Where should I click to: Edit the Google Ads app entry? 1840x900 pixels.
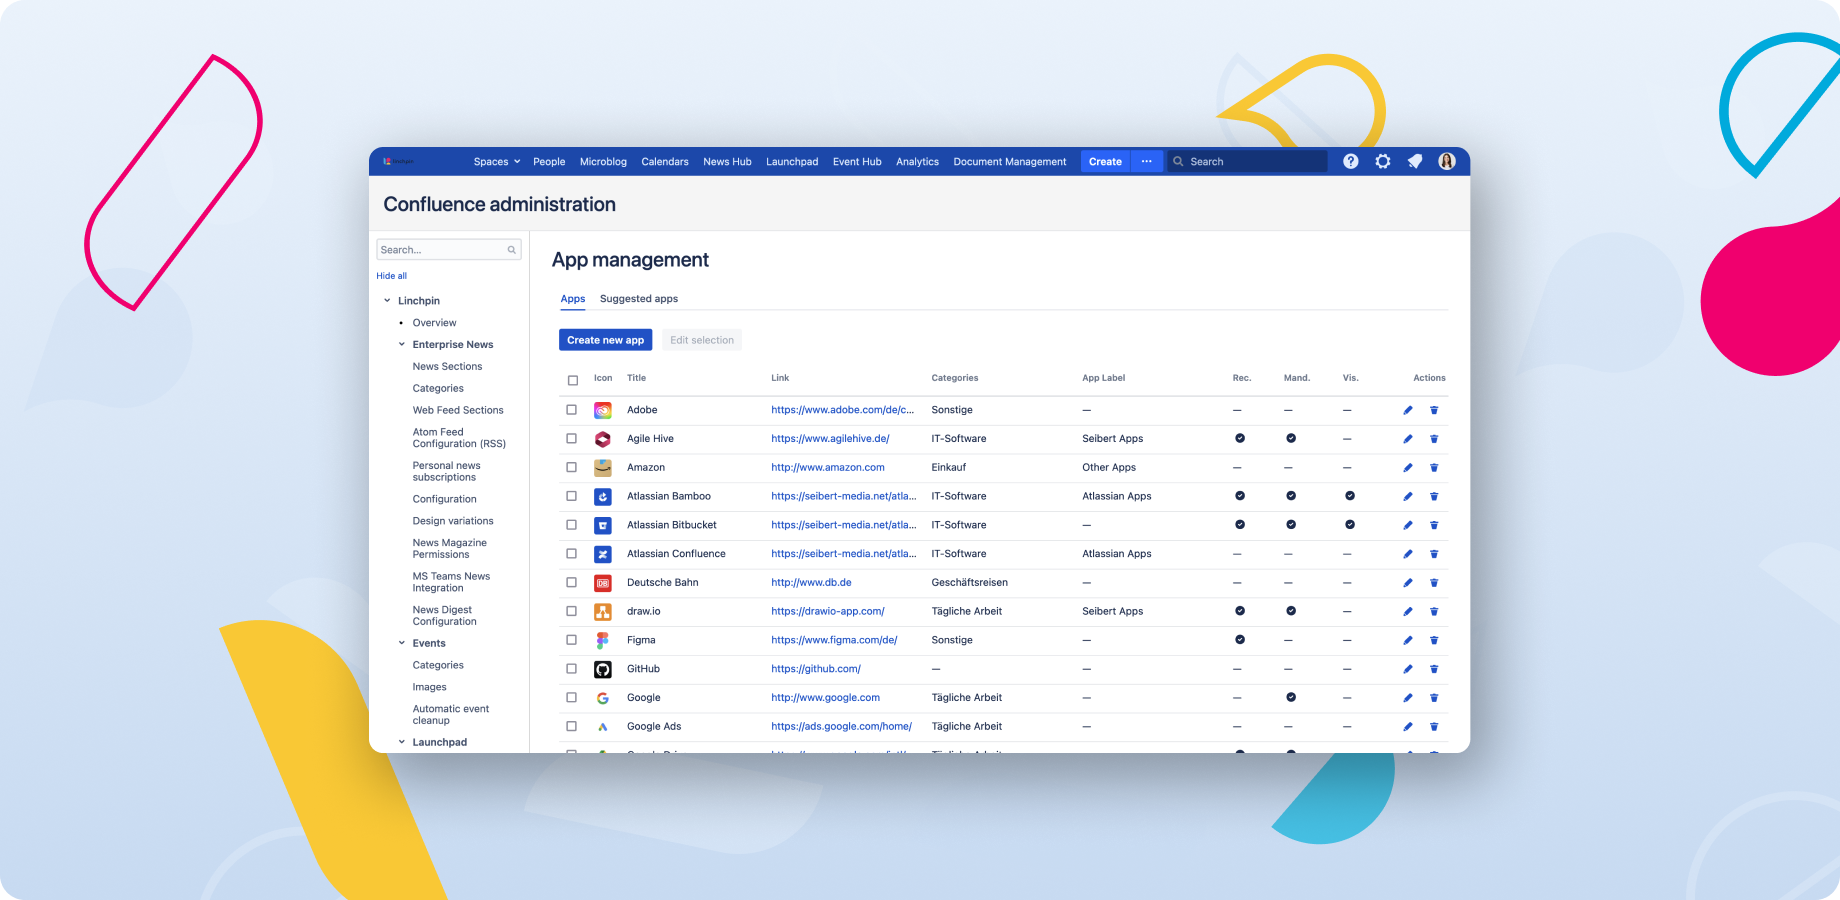(x=1408, y=727)
